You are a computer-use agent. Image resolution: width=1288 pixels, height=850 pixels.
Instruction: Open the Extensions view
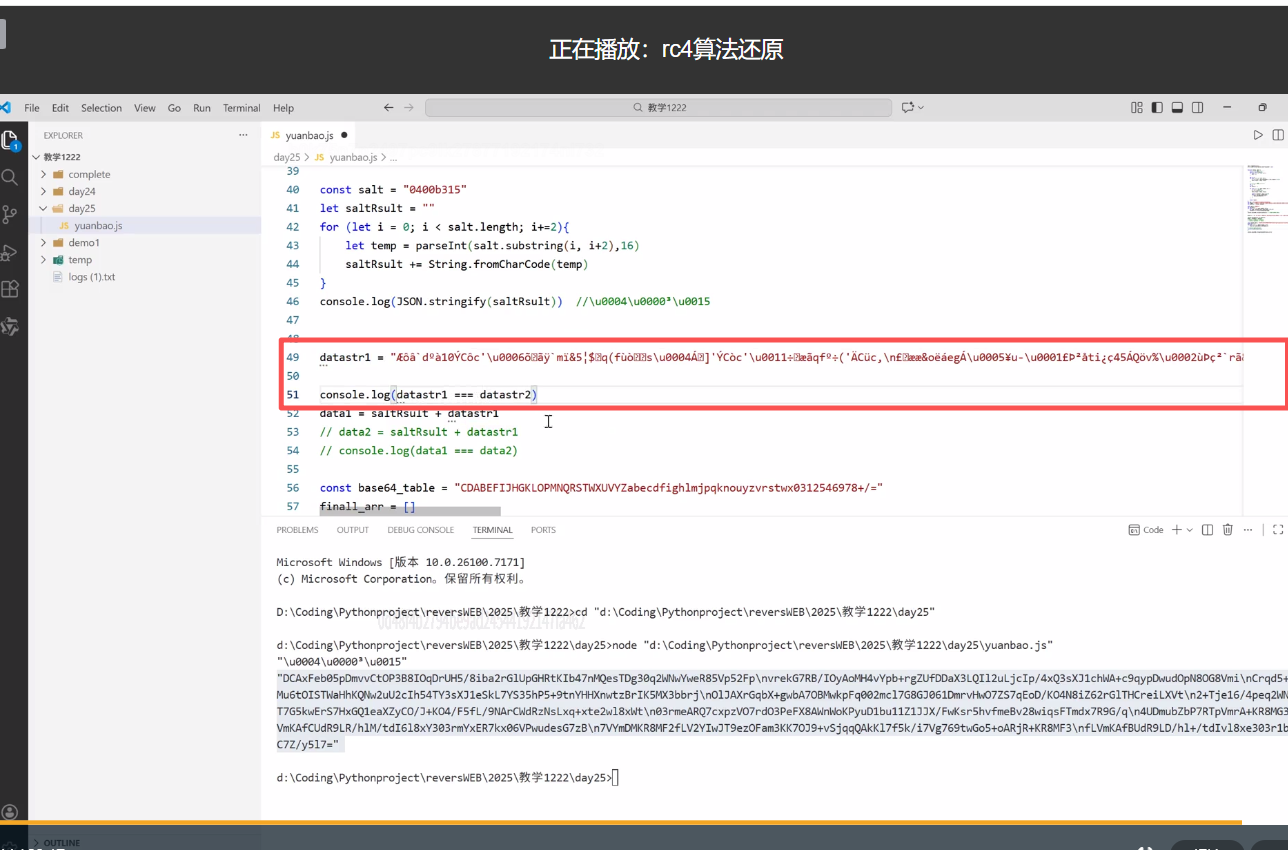point(10,289)
